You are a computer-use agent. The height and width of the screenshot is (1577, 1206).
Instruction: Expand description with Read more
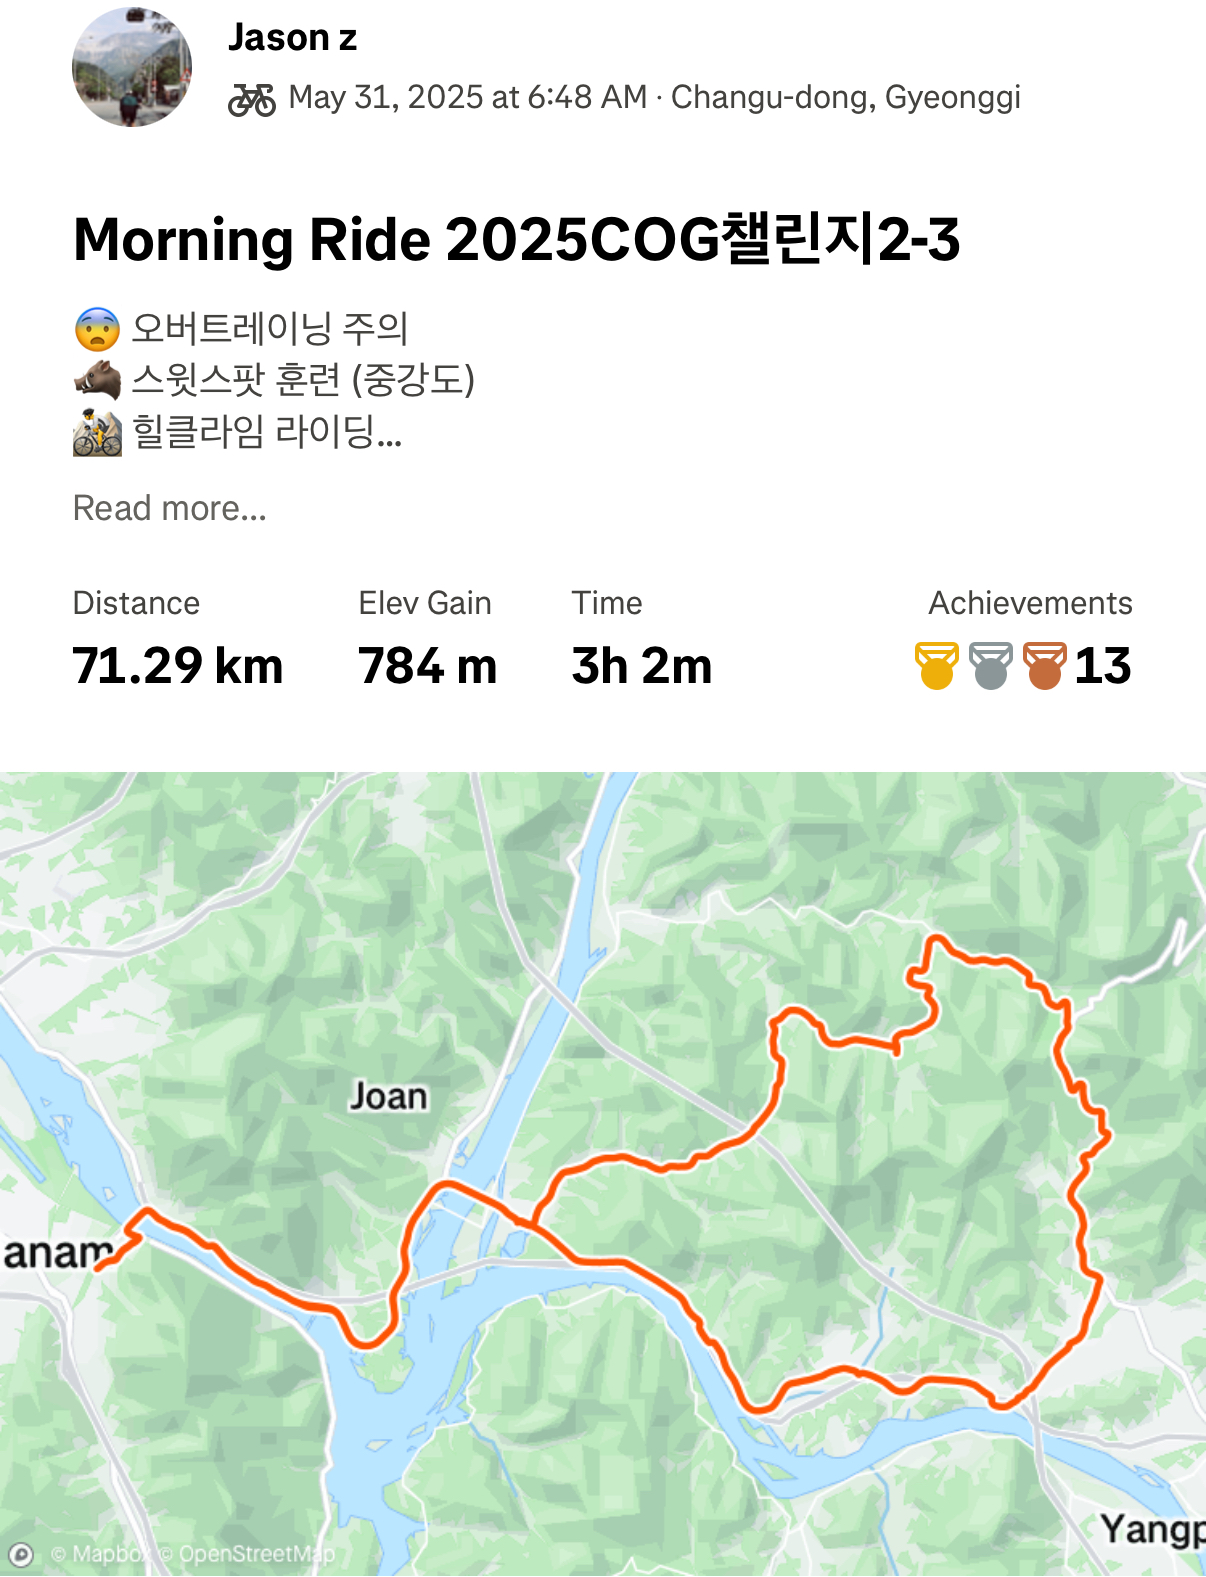point(170,508)
